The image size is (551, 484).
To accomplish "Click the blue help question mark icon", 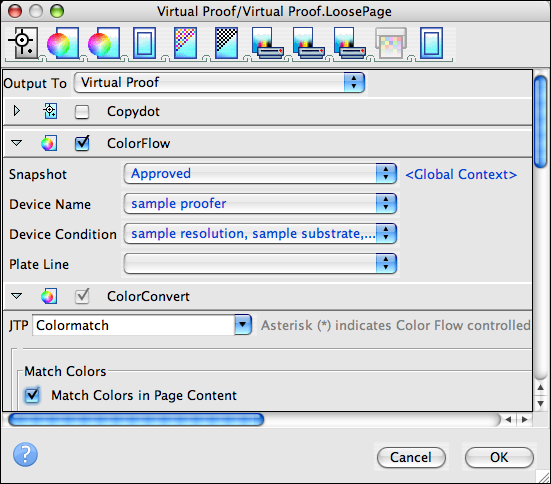I will [25, 454].
